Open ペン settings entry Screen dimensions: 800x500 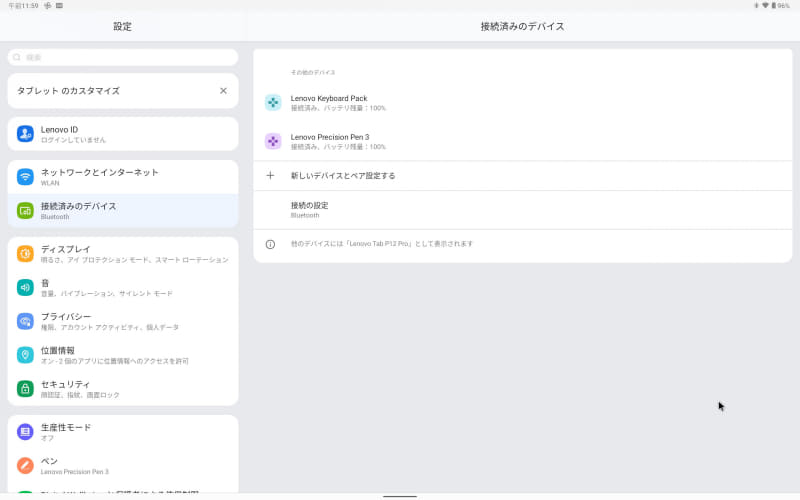coord(123,465)
